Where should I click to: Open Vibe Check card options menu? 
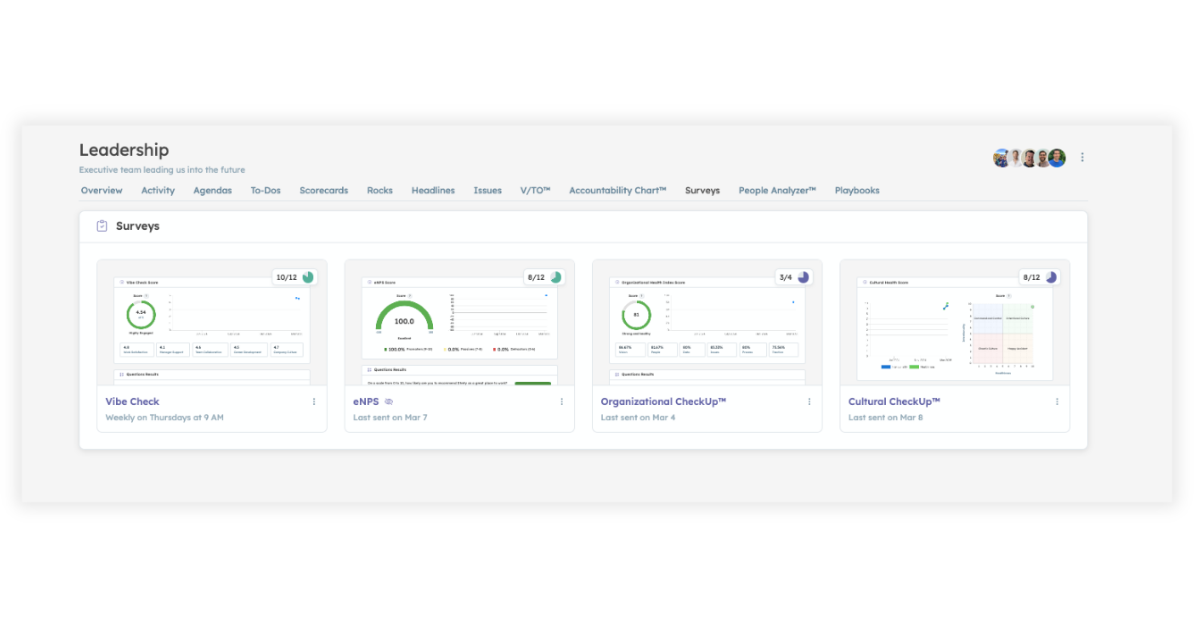point(314,402)
